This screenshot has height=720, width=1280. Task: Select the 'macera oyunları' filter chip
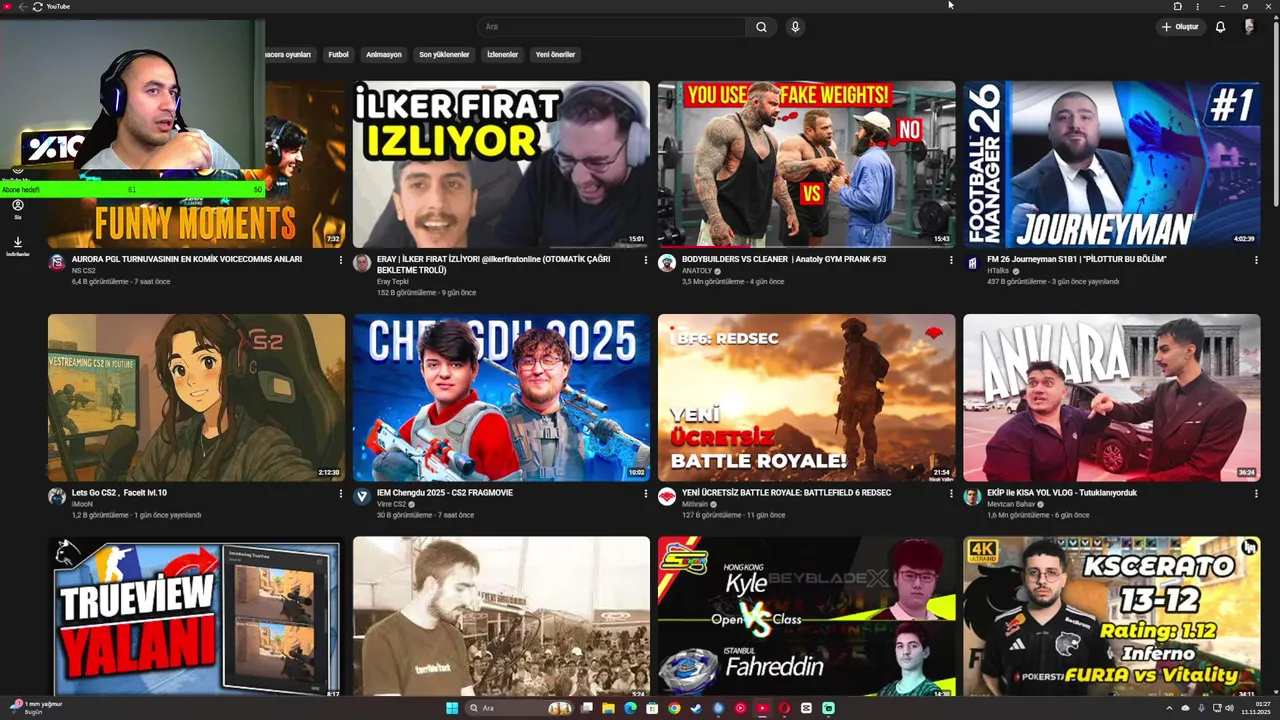tap(290, 54)
